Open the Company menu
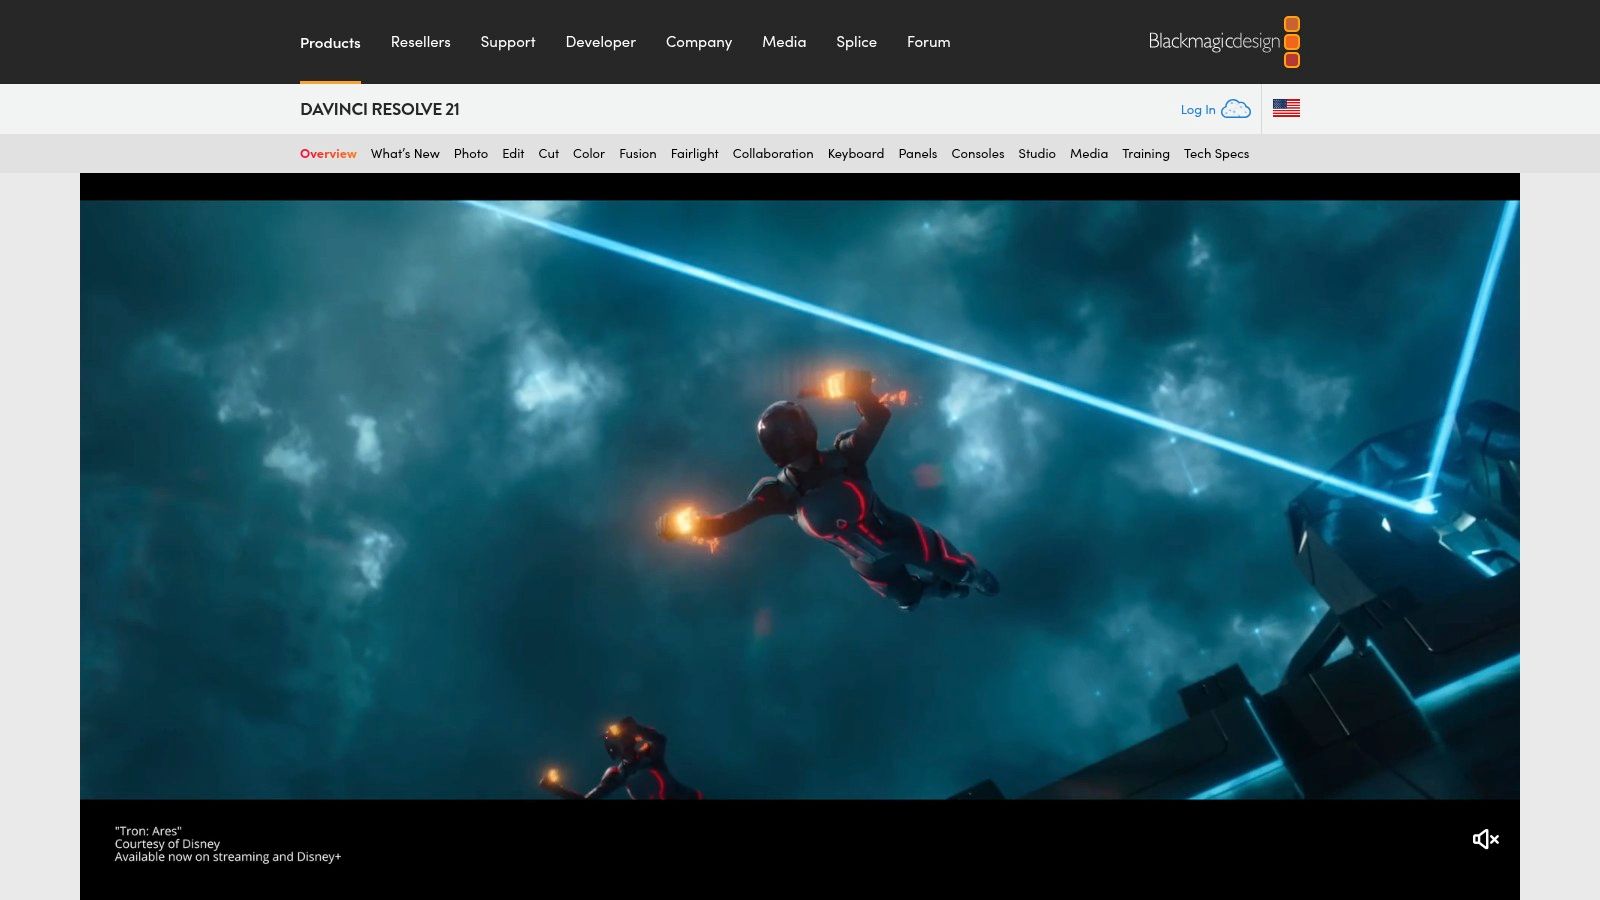Image resolution: width=1600 pixels, height=900 pixels. click(x=699, y=42)
